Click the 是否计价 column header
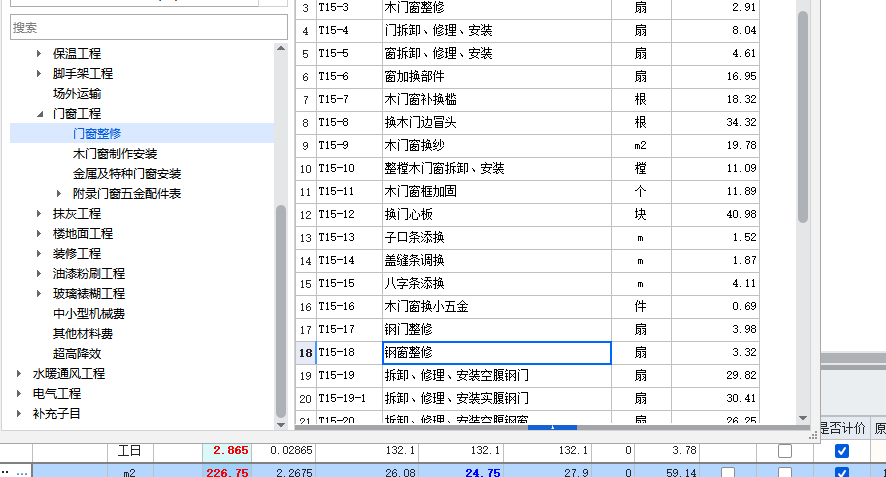 click(841, 428)
